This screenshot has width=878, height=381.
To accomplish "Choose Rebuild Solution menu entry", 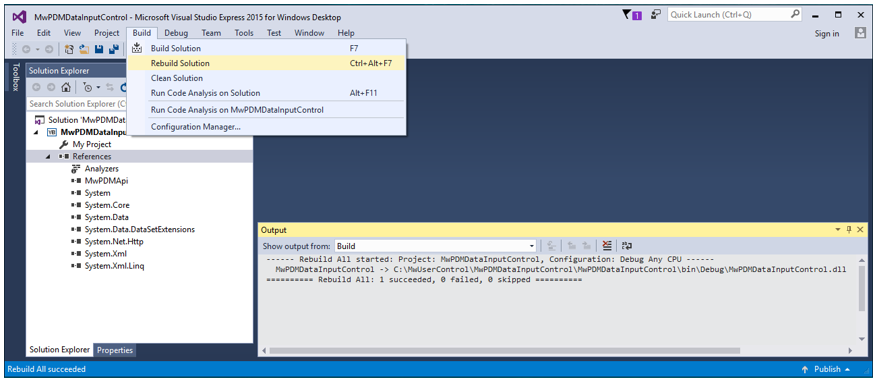I will click(x=267, y=63).
